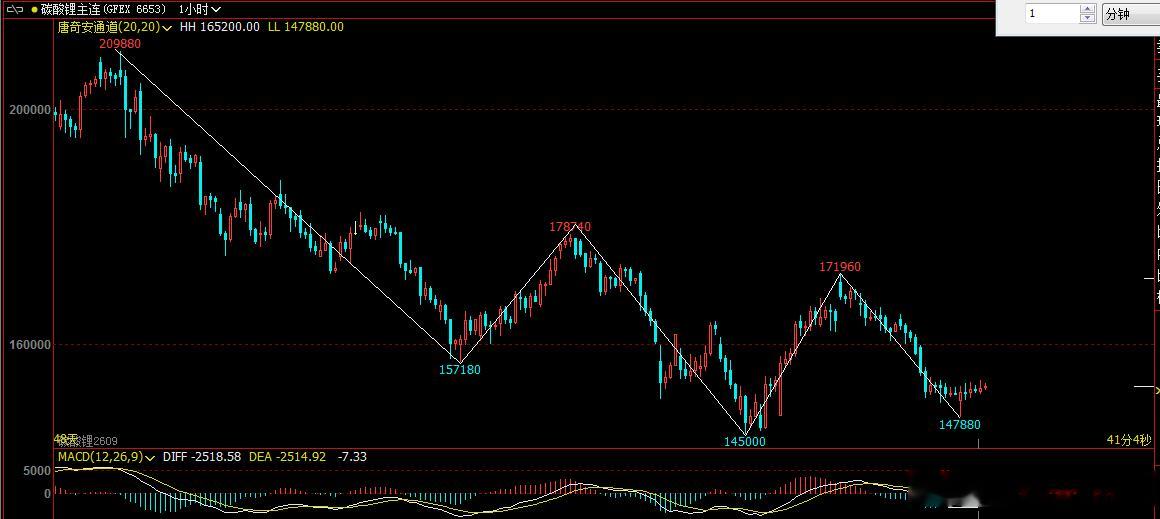Click the 145000 trough price label
Screen dimensions: 1160x519
(x=745, y=441)
